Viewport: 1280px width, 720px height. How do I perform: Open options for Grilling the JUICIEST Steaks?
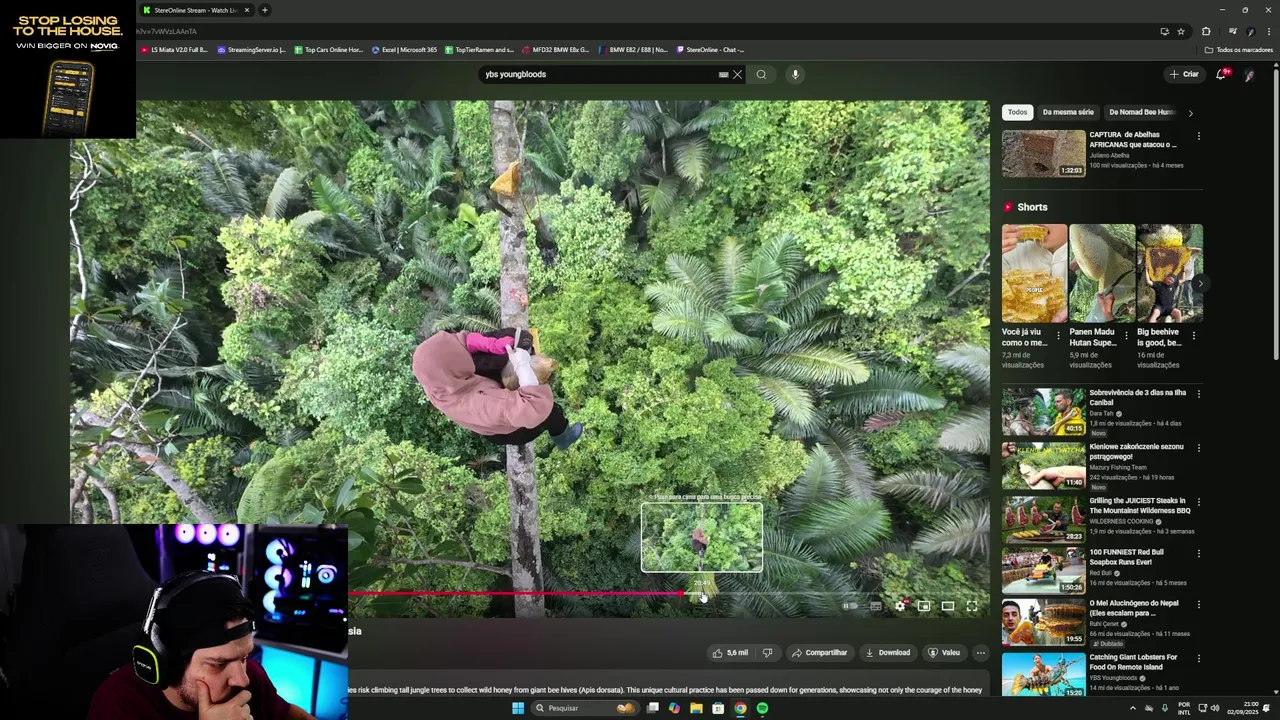point(1198,502)
